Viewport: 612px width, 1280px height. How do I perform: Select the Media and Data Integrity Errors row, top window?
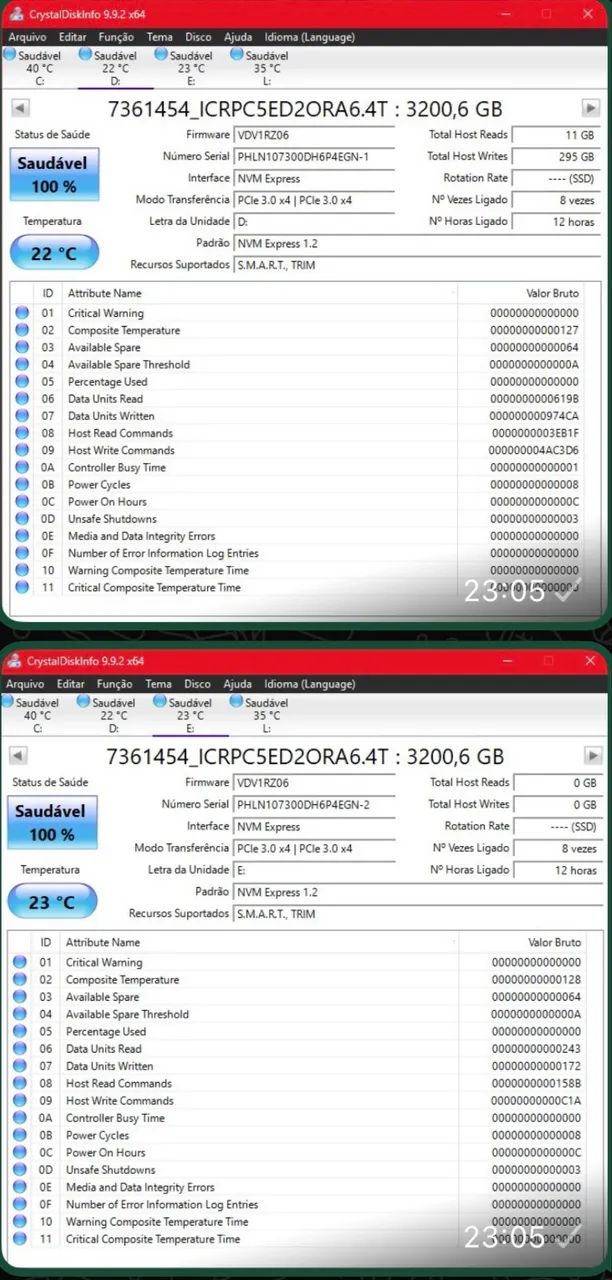(x=298, y=536)
